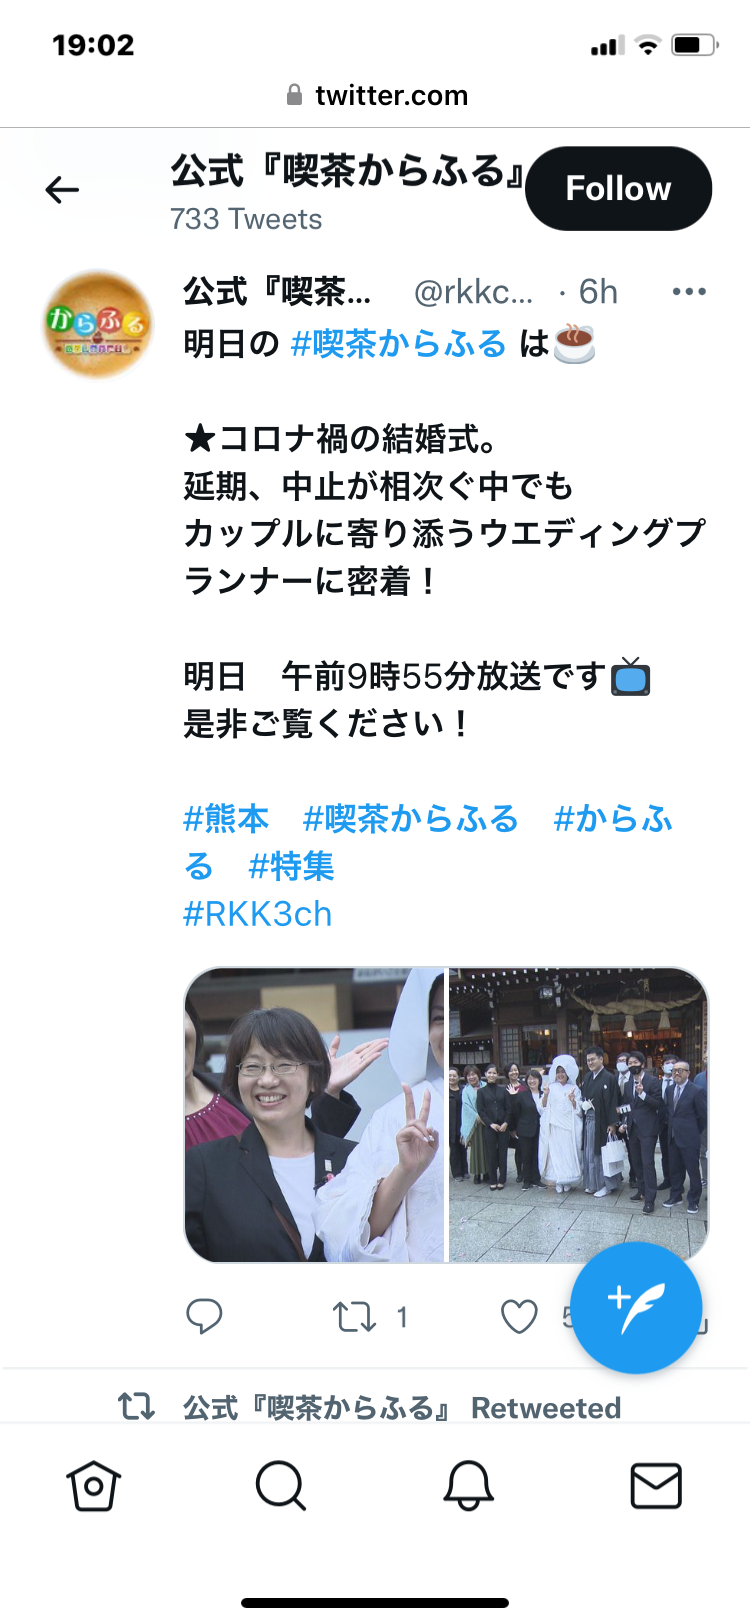
Task: View the smiling woman peace-sign photo
Action: coord(314,1115)
